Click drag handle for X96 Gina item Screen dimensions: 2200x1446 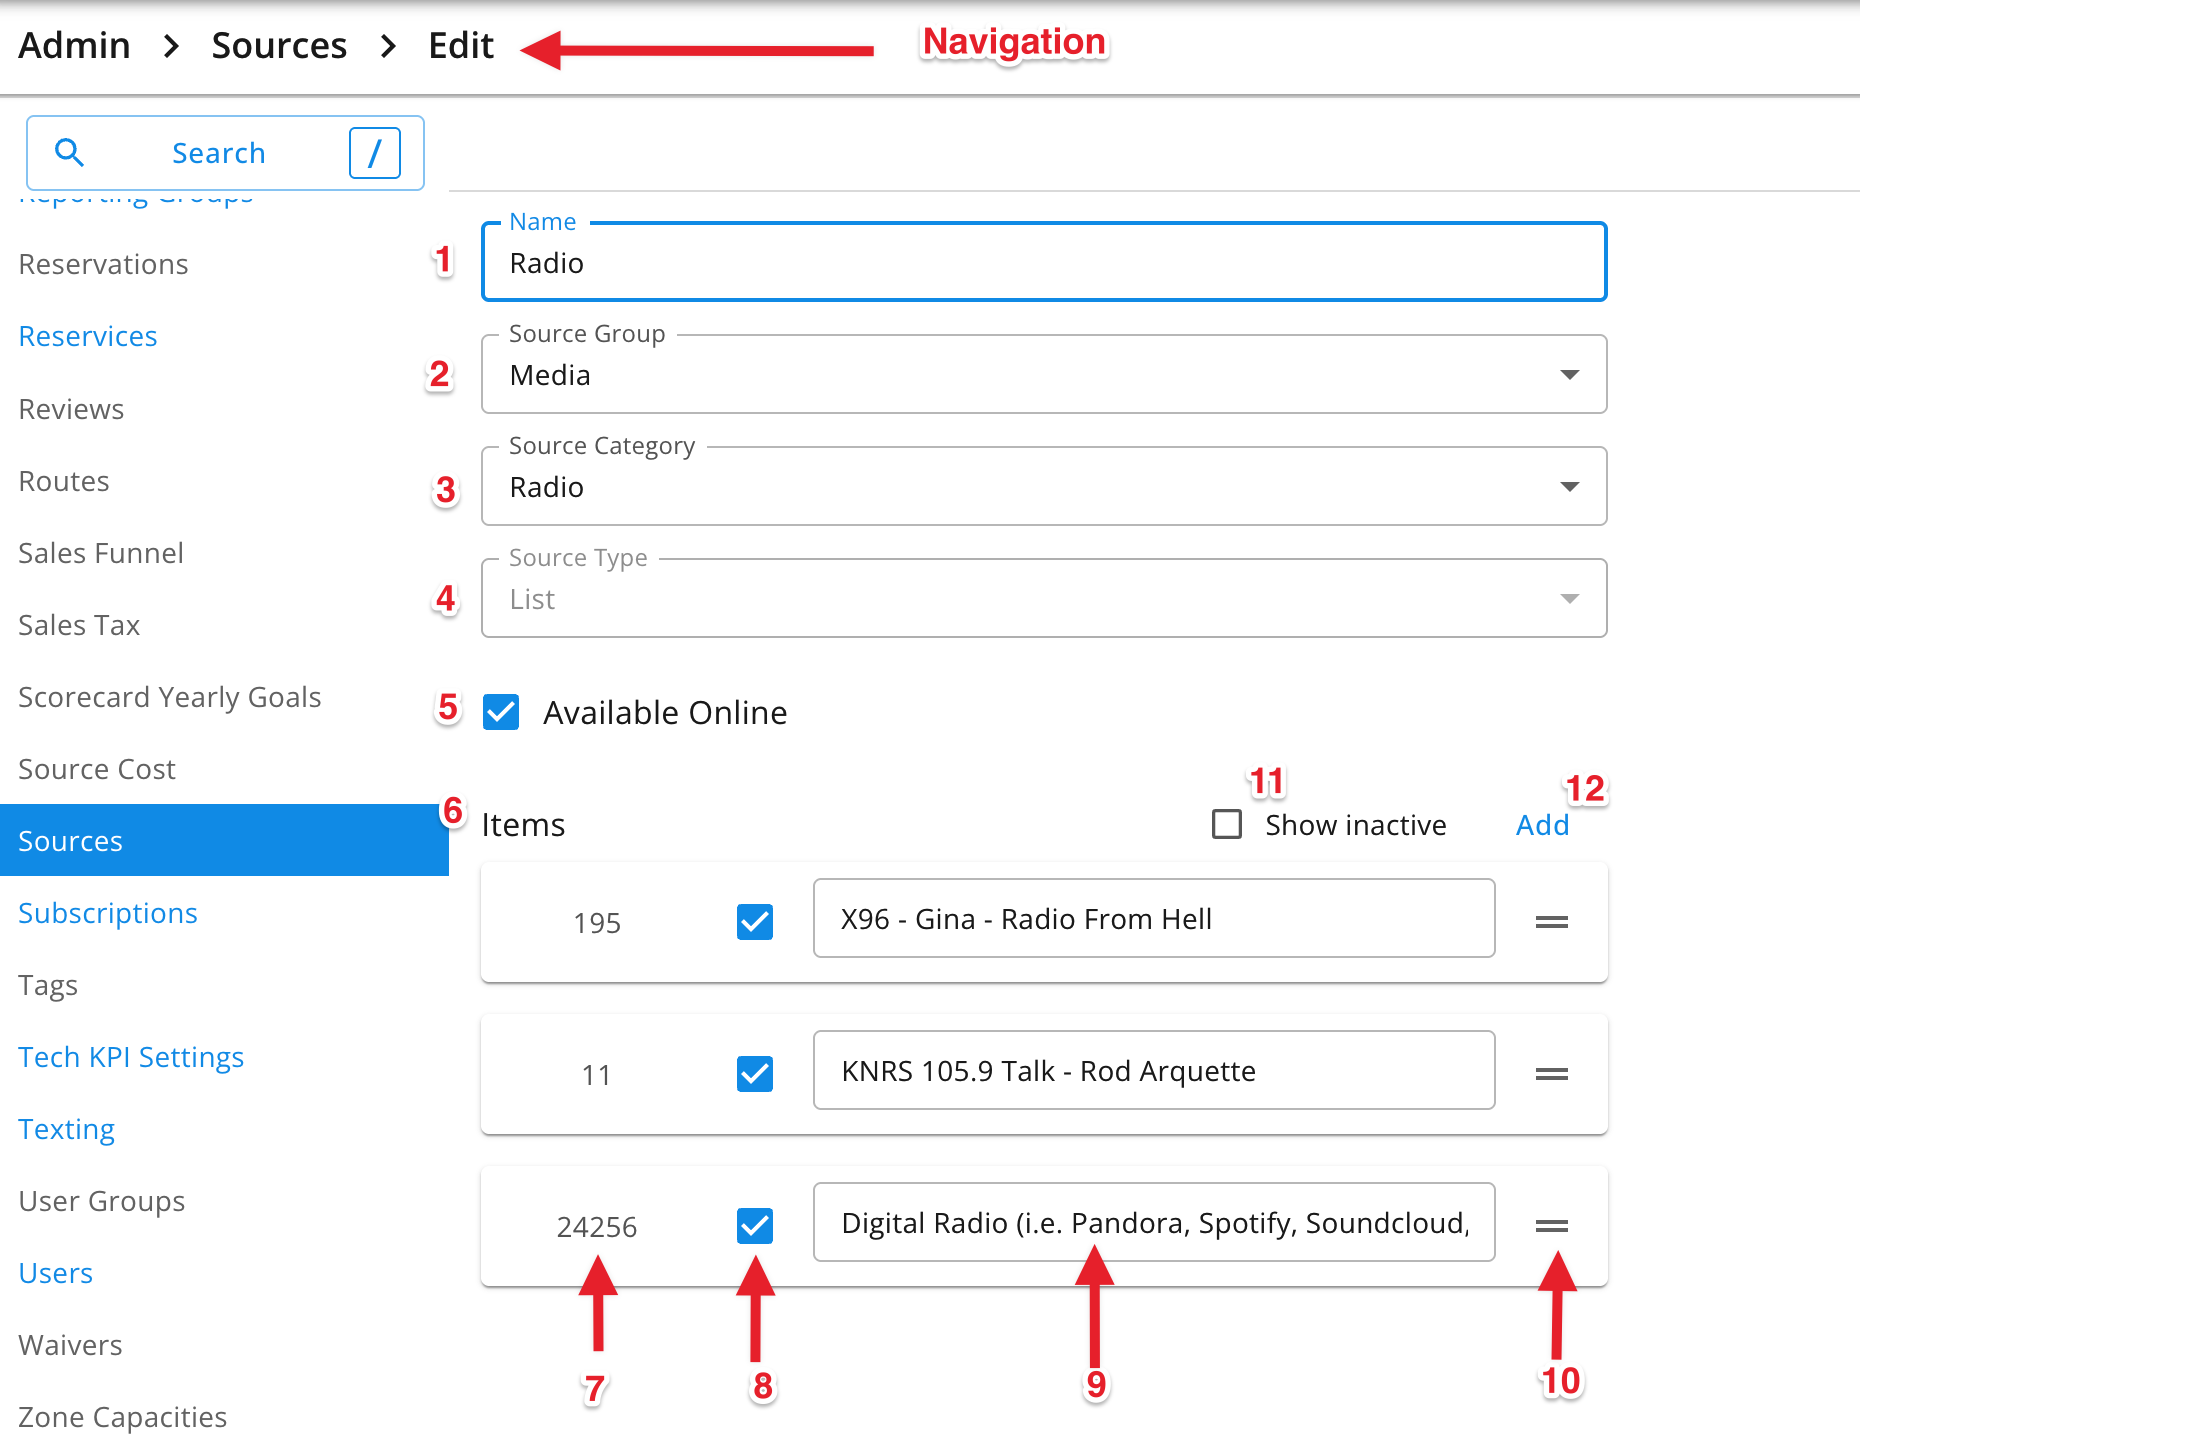(1551, 922)
